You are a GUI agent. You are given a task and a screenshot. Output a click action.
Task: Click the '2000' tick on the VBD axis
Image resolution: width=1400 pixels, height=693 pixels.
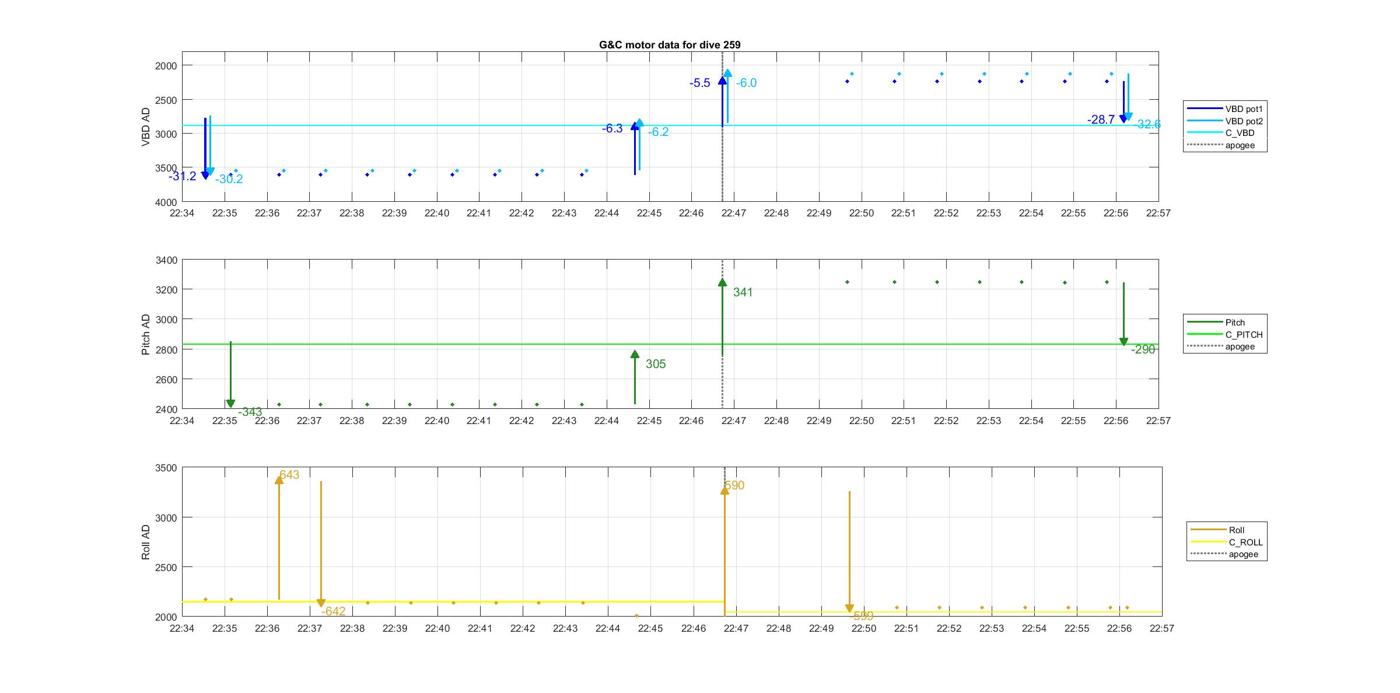coord(166,66)
